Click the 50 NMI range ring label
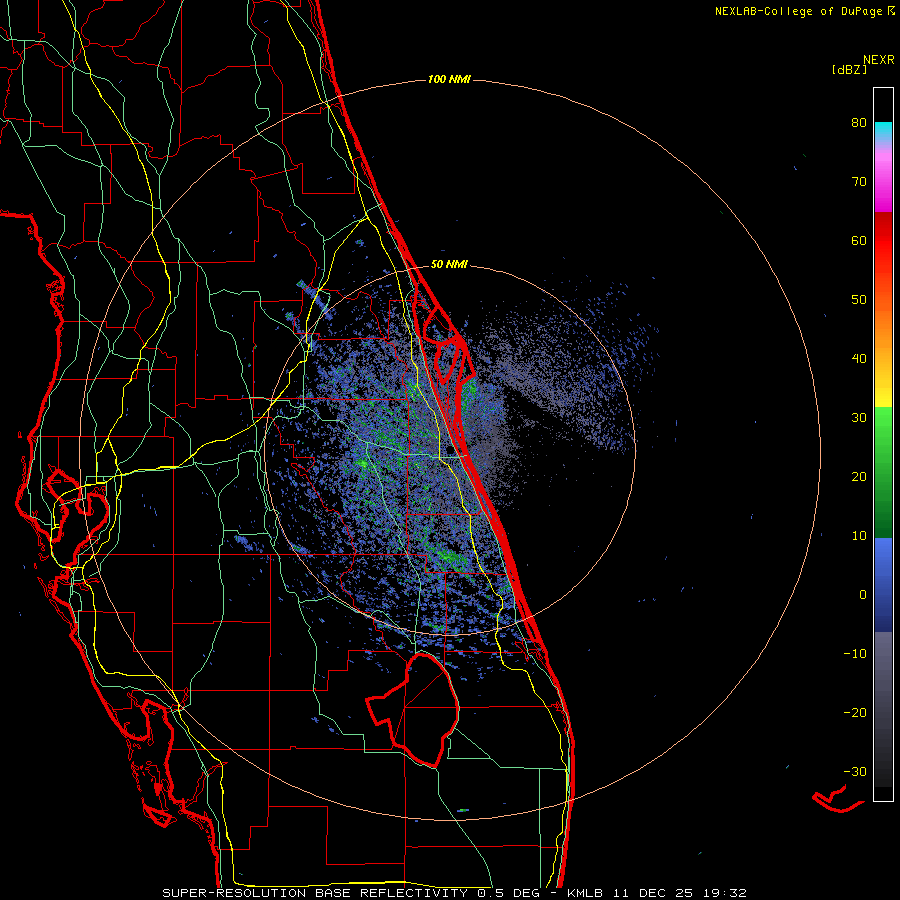Screen dimensions: 900x900 click(449, 265)
